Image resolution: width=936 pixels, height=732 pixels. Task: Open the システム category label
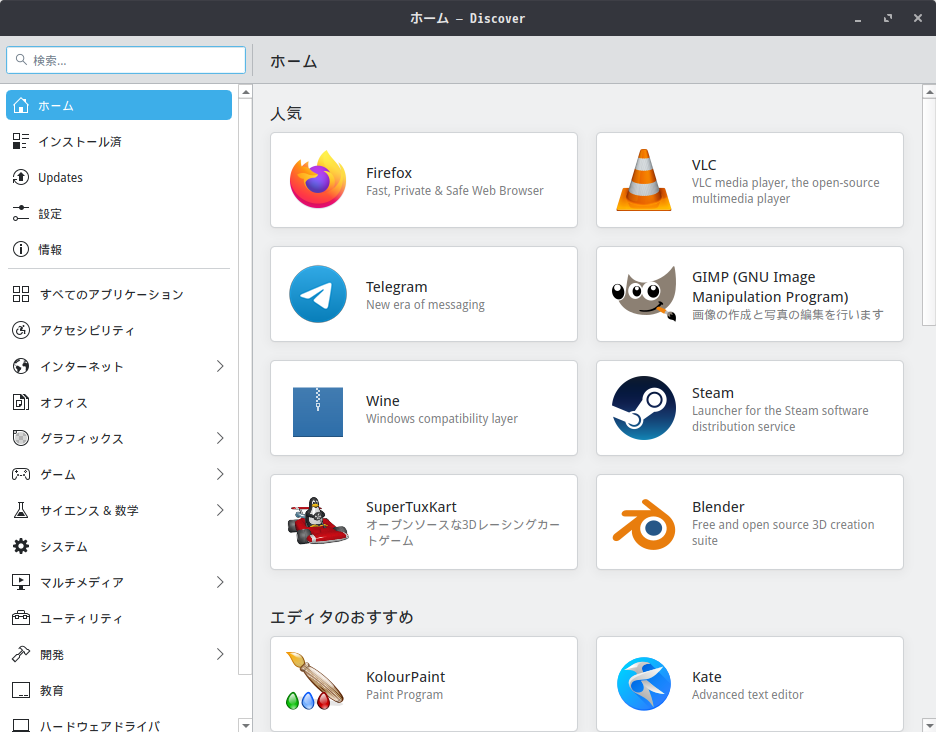[64, 546]
